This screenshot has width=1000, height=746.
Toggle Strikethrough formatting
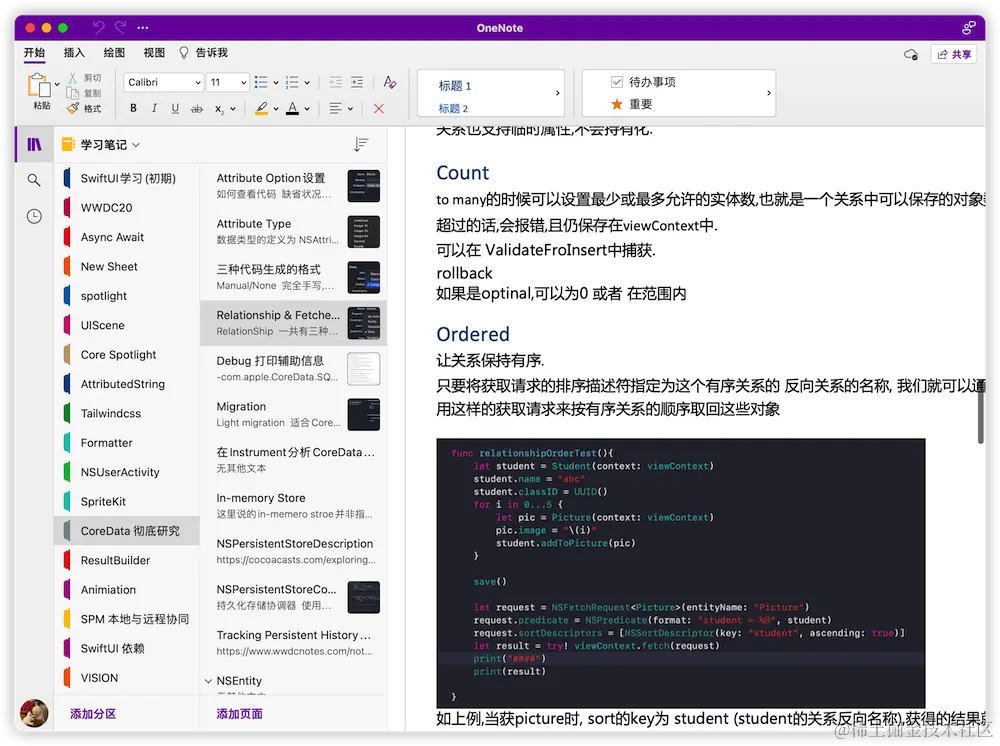coord(196,109)
